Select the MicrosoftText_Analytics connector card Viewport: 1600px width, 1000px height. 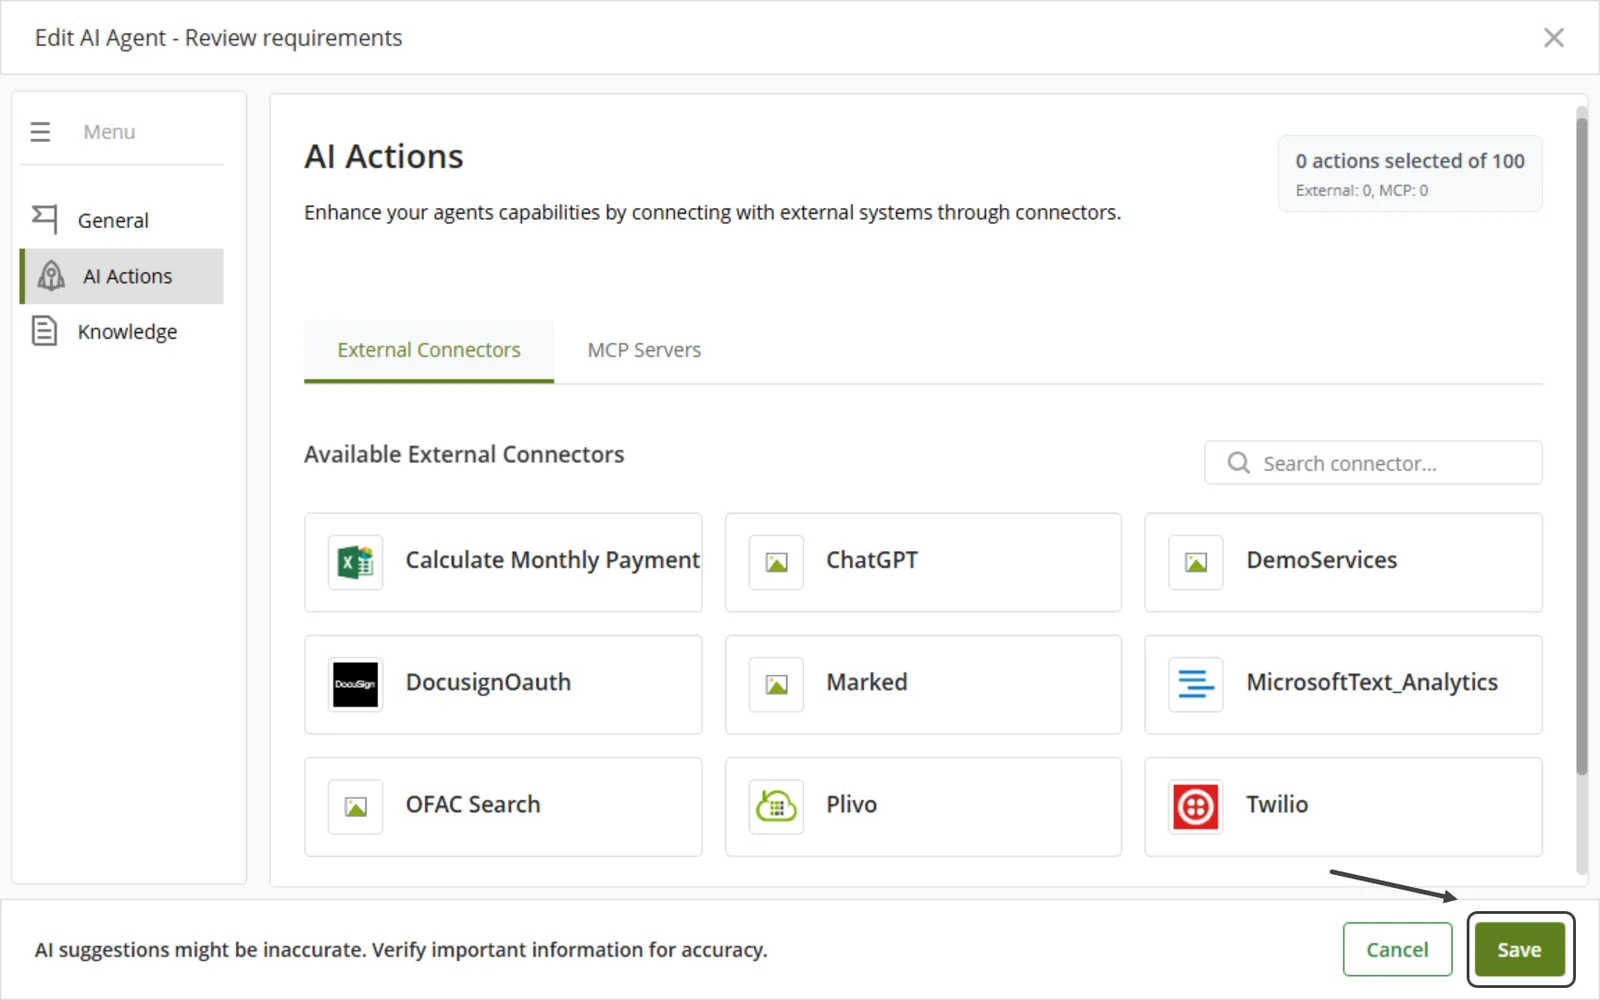(1343, 684)
